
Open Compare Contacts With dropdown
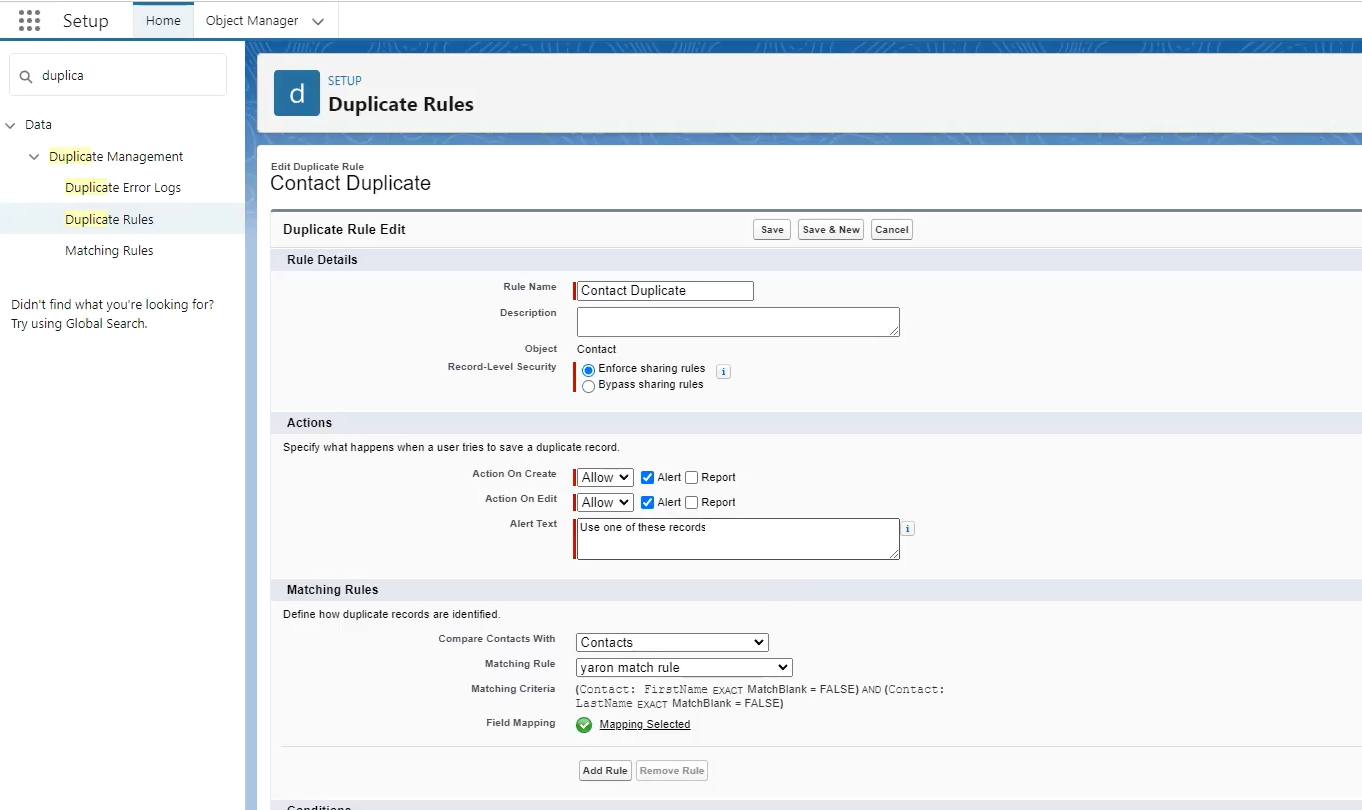pyautogui.click(x=672, y=642)
